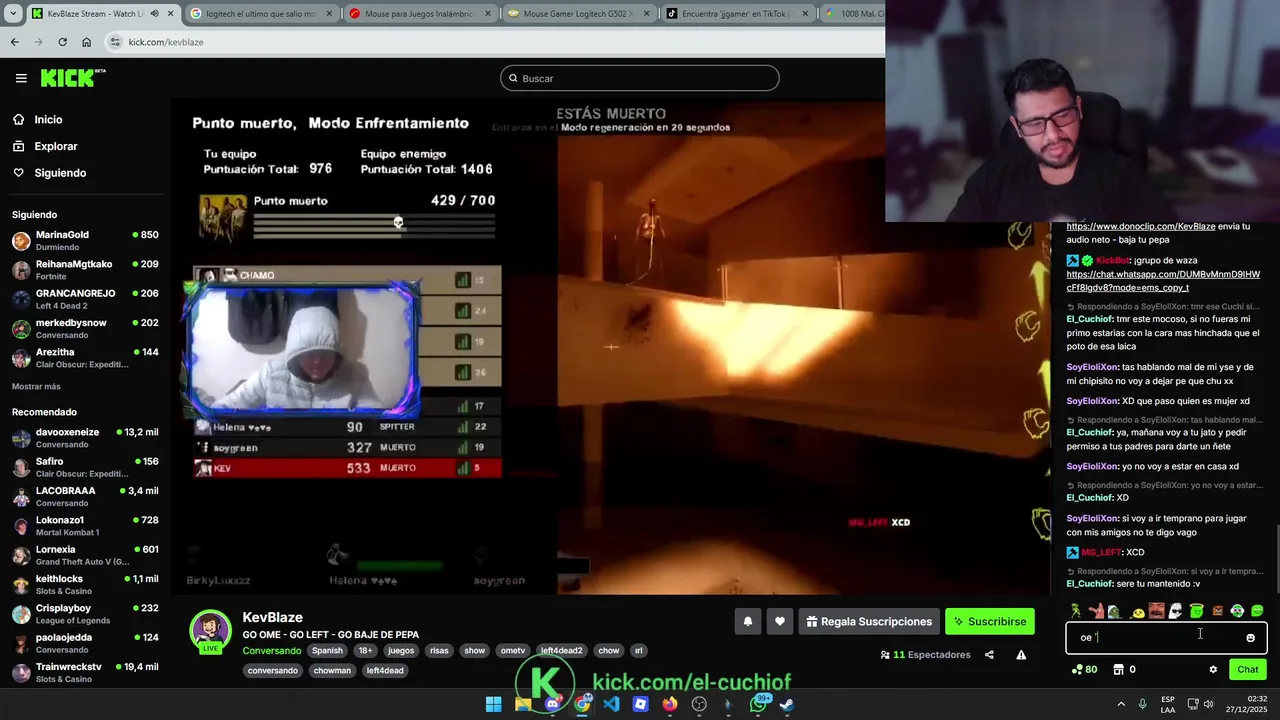
Task: Open merkedbysnow channel in sidebar
Action: tap(85, 329)
